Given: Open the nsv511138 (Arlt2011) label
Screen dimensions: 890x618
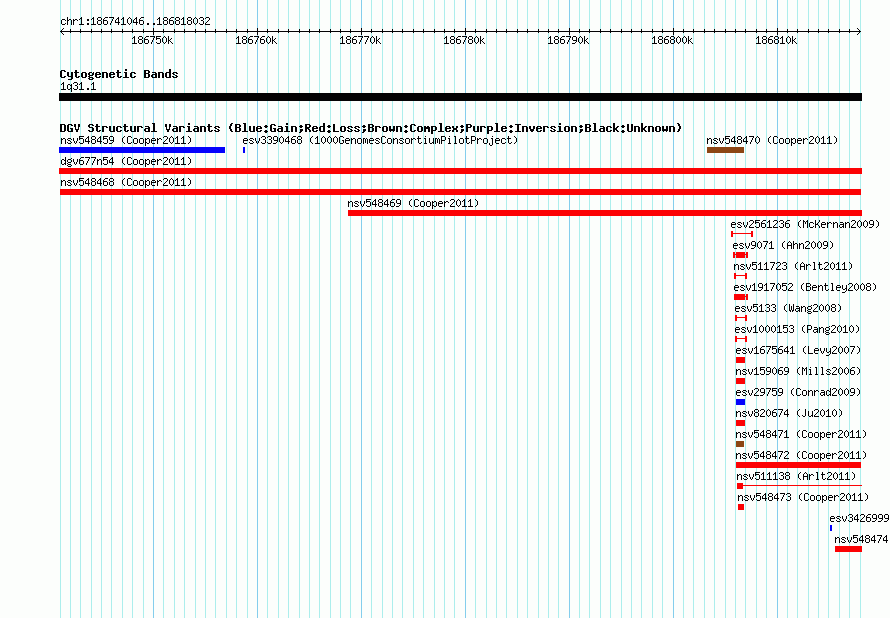Looking at the screenshot, I should (796, 476).
